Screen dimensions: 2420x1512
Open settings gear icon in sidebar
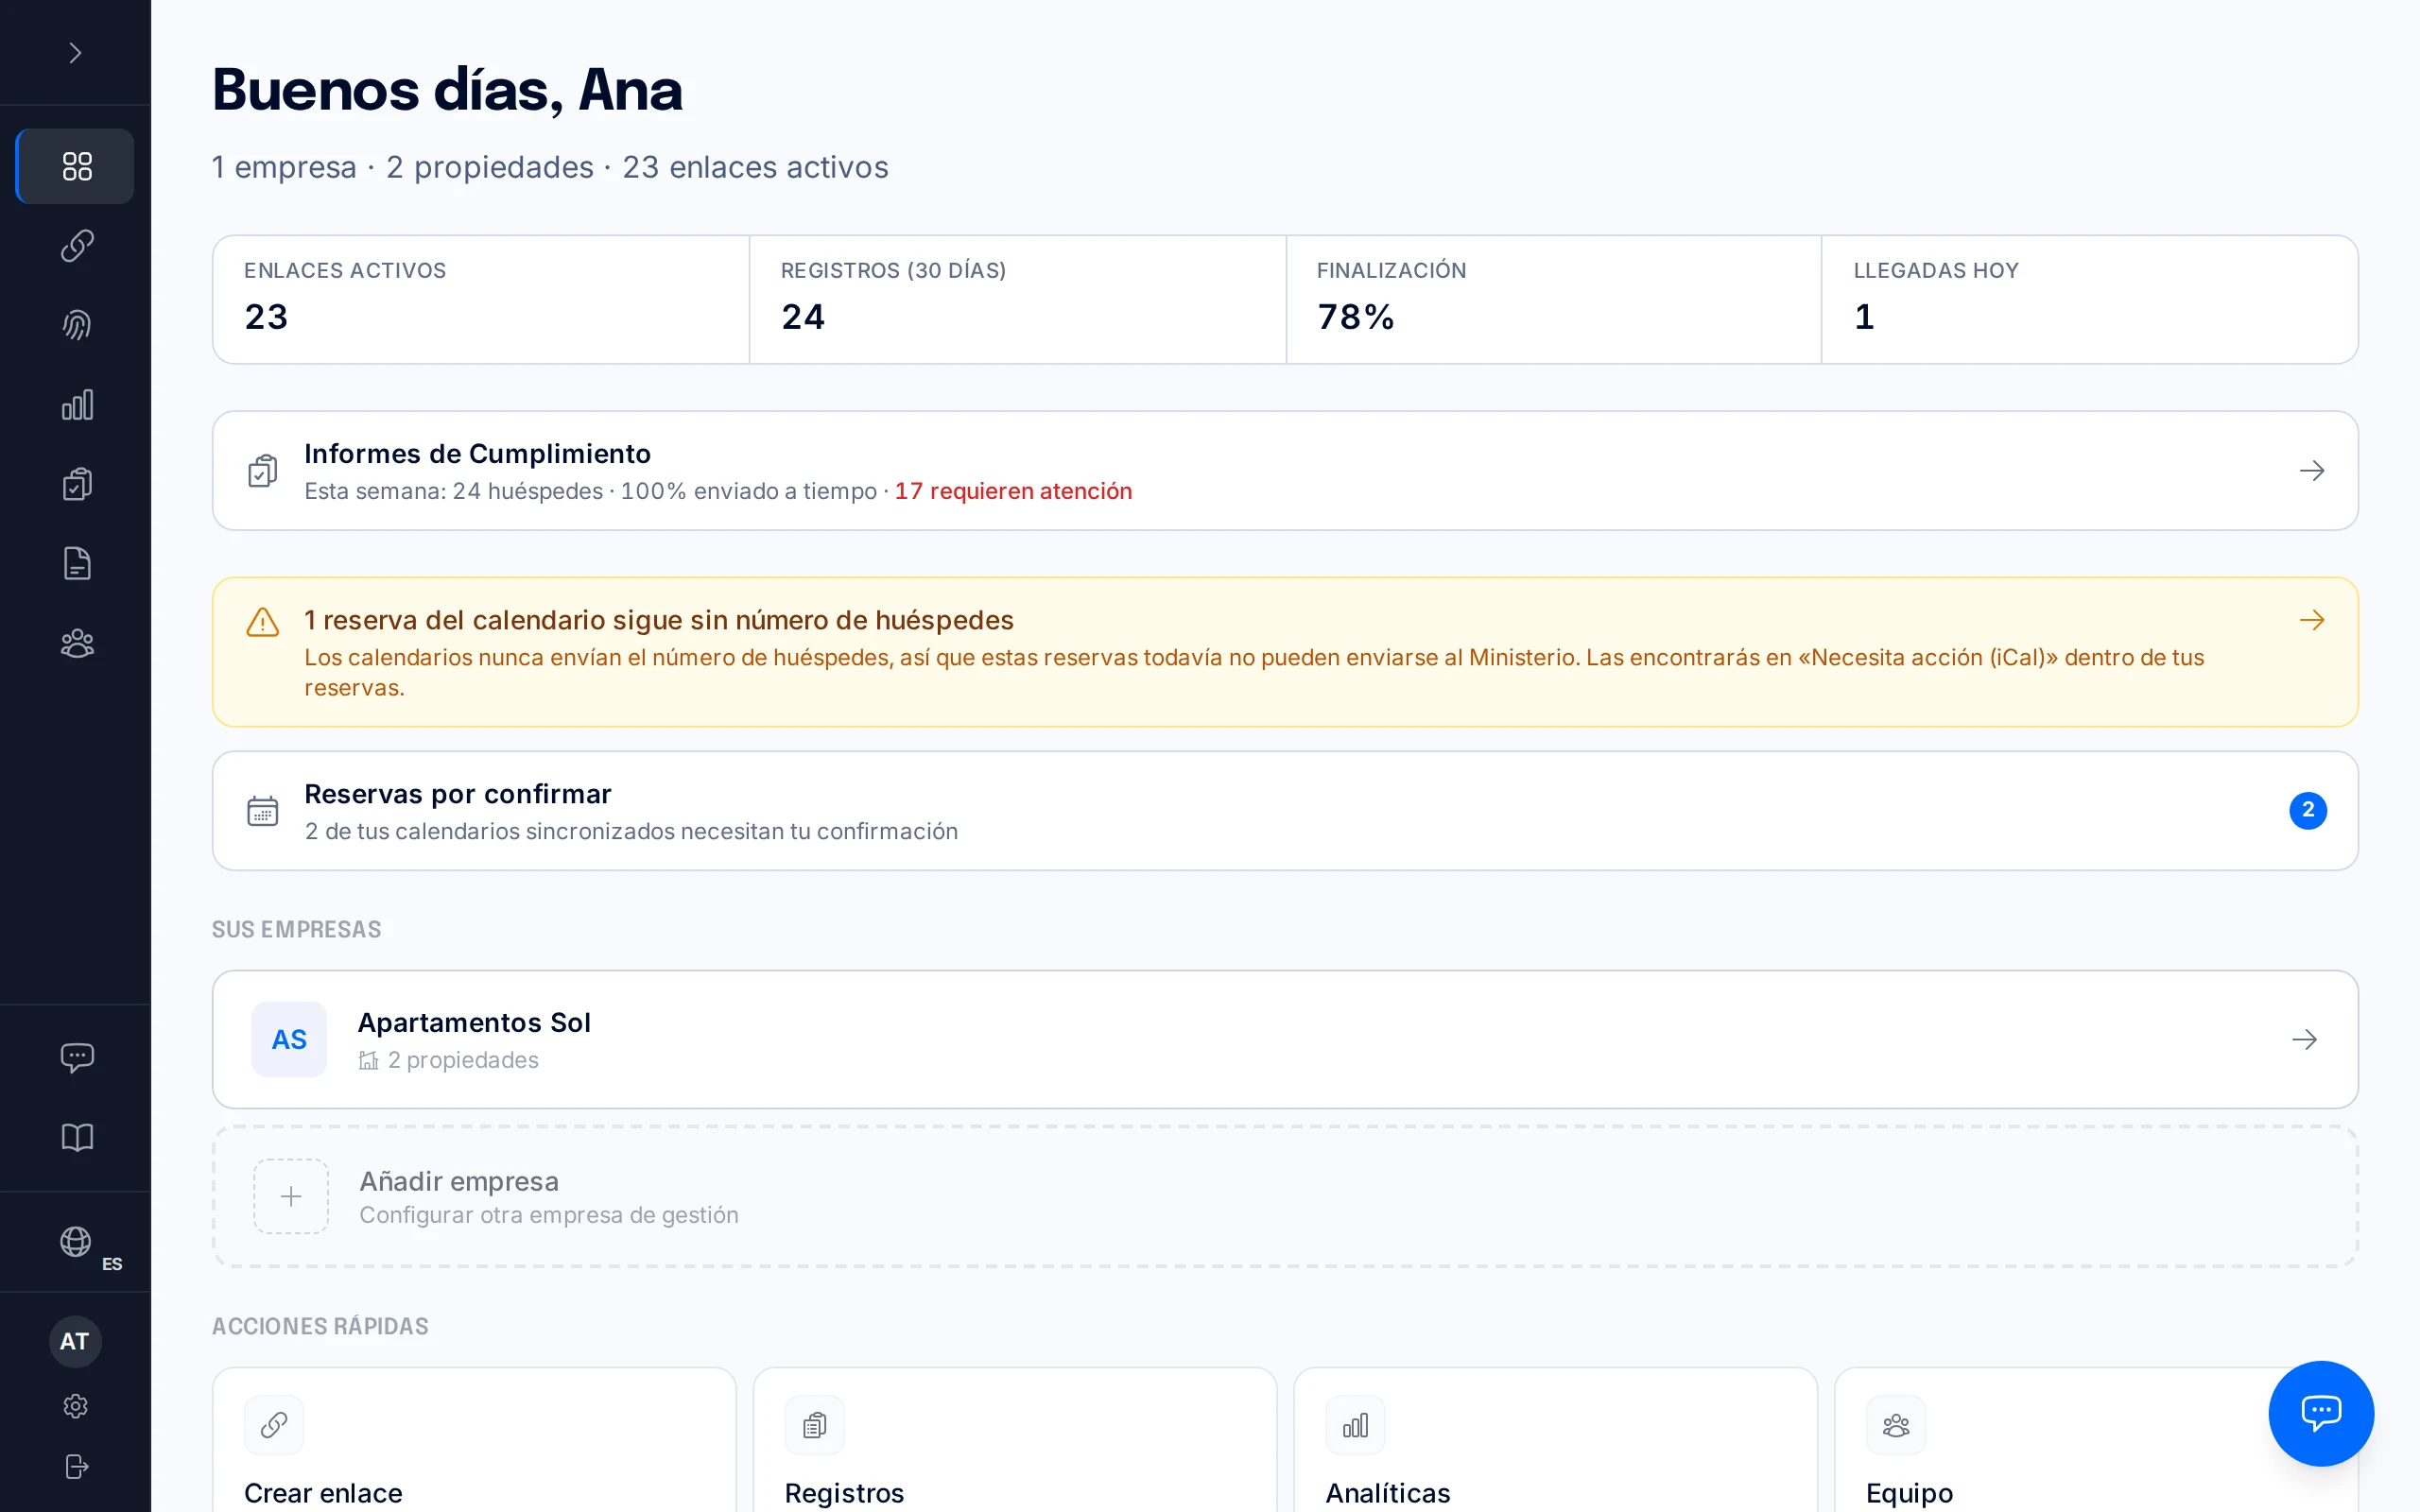[x=75, y=1406]
